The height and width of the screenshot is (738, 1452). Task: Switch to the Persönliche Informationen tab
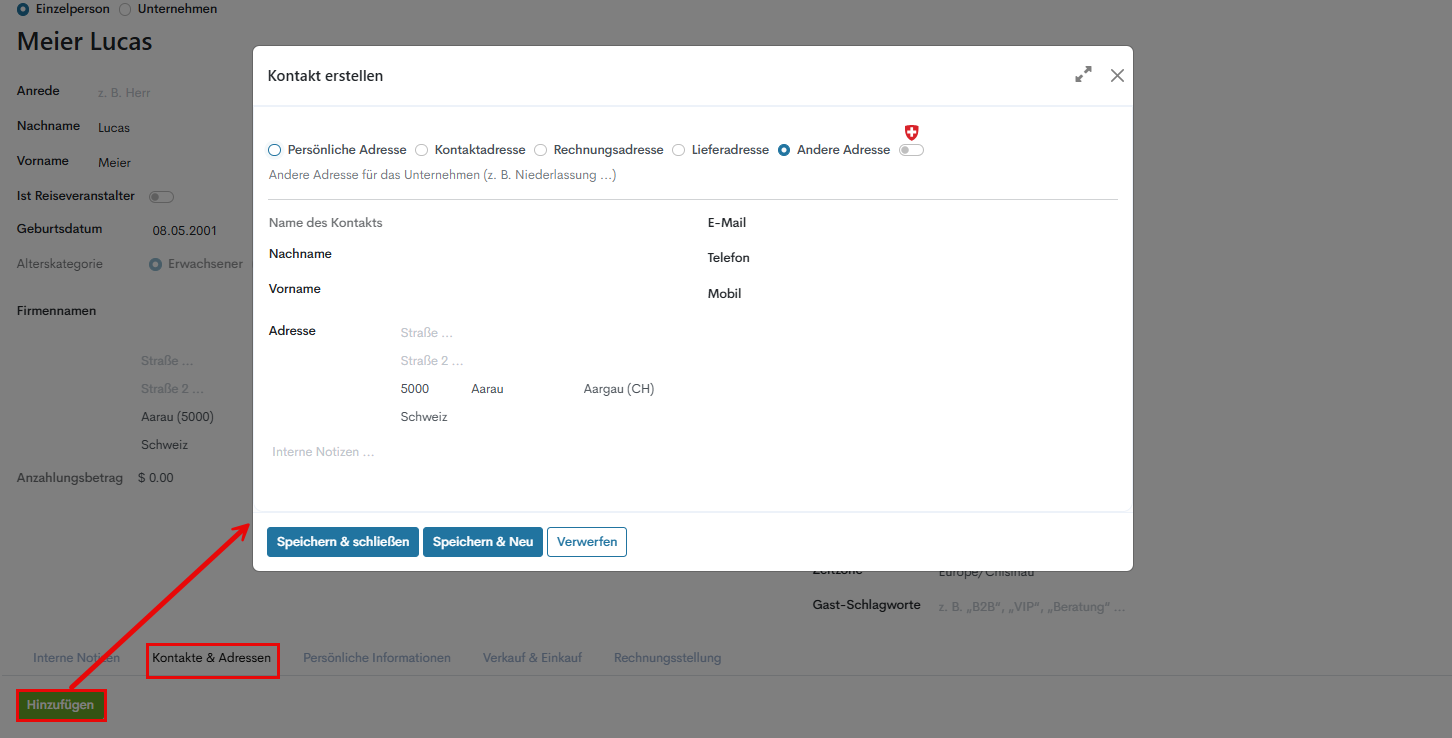377,658
